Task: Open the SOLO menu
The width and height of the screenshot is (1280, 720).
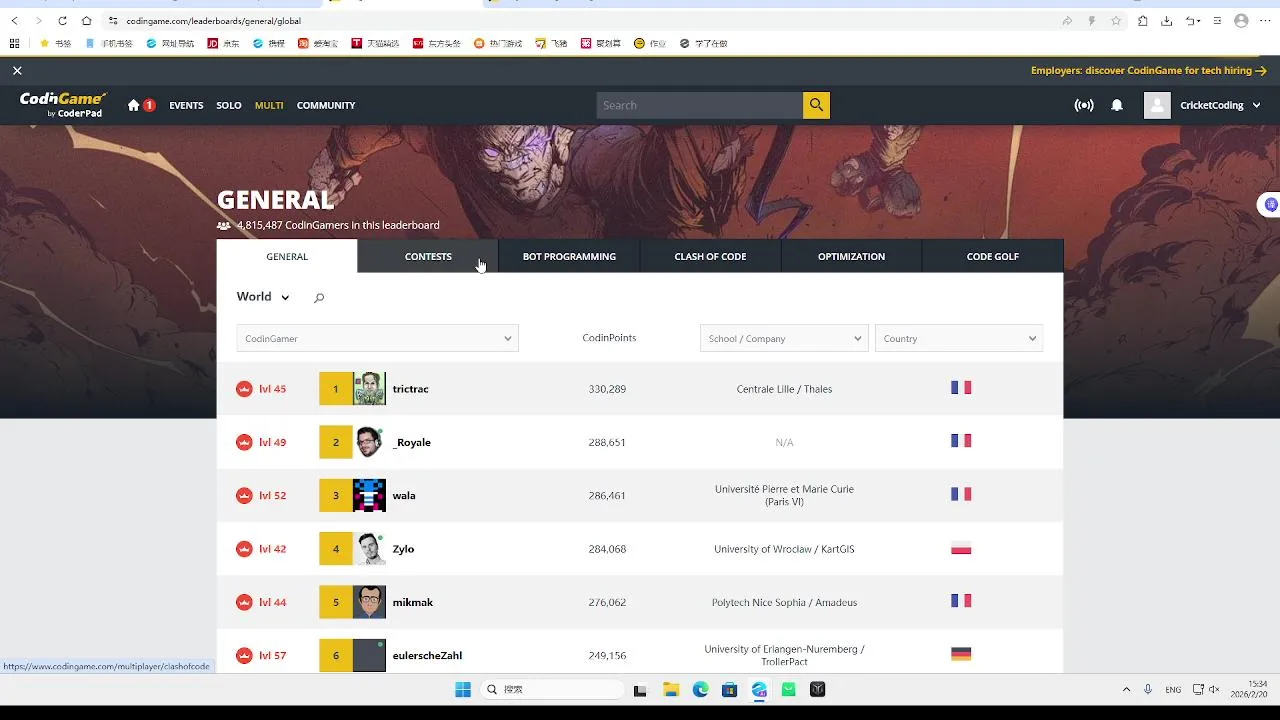Action: pos(229,105)
